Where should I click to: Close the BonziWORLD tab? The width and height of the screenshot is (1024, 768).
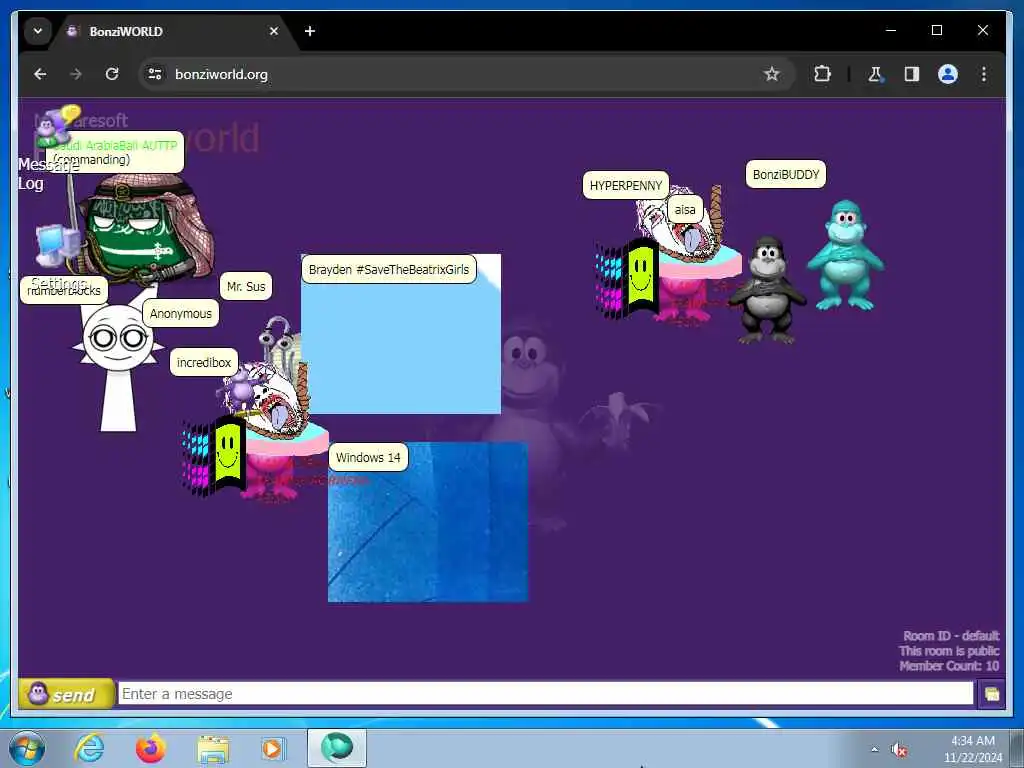click(274, 31)
